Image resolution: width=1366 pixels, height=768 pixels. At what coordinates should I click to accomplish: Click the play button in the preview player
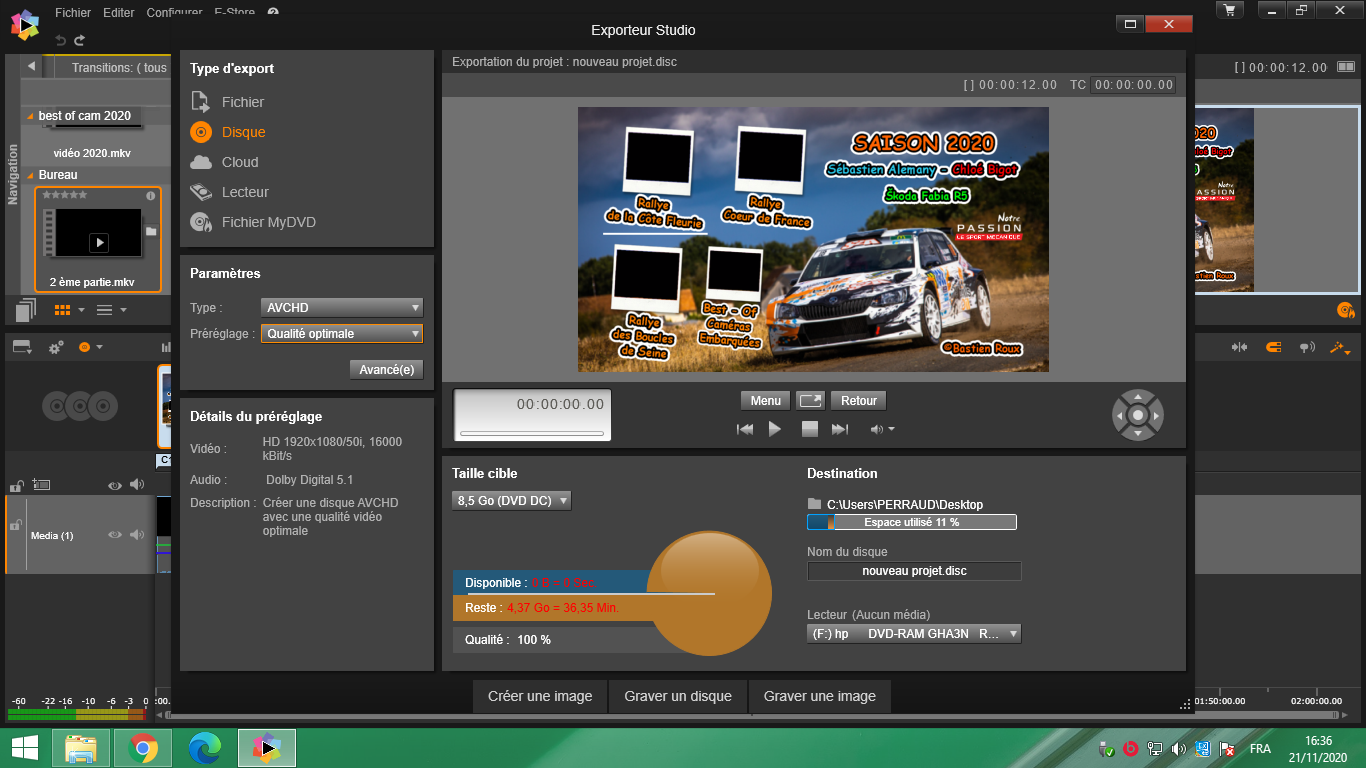pos(775,429)
